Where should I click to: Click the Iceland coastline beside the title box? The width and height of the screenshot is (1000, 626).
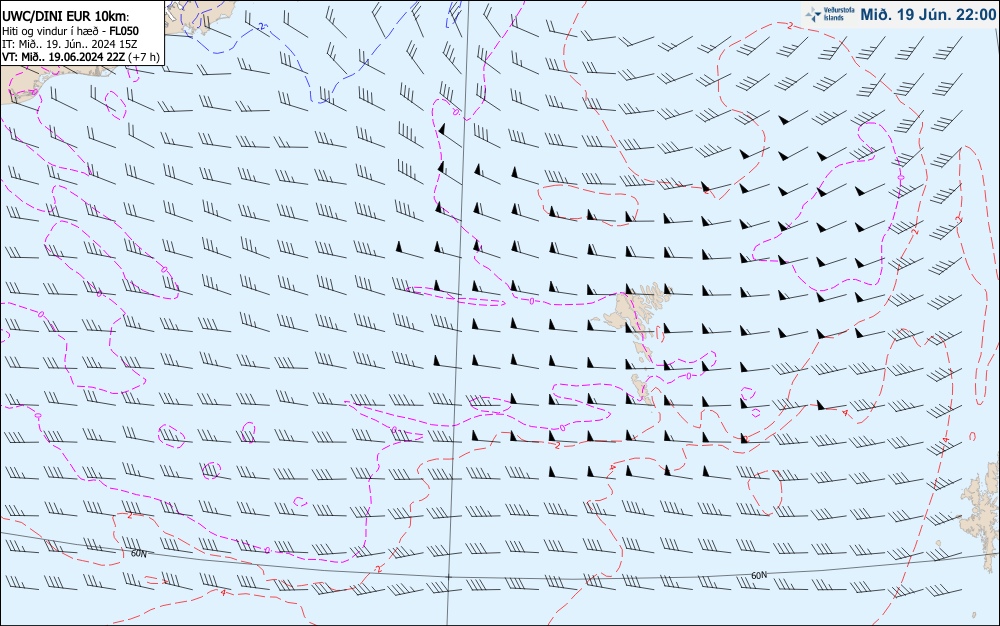coord(200,16)
